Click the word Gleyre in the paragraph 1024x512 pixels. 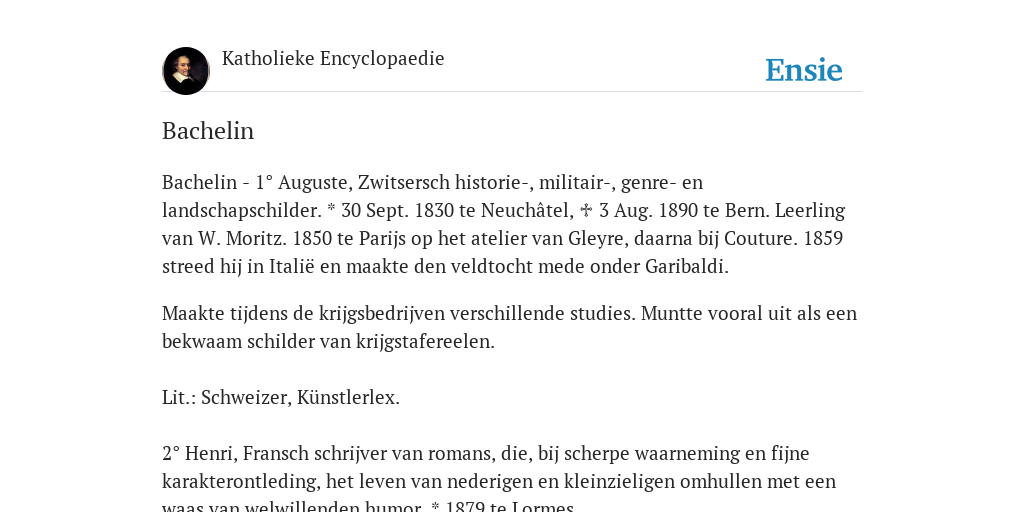pos(598,238)
